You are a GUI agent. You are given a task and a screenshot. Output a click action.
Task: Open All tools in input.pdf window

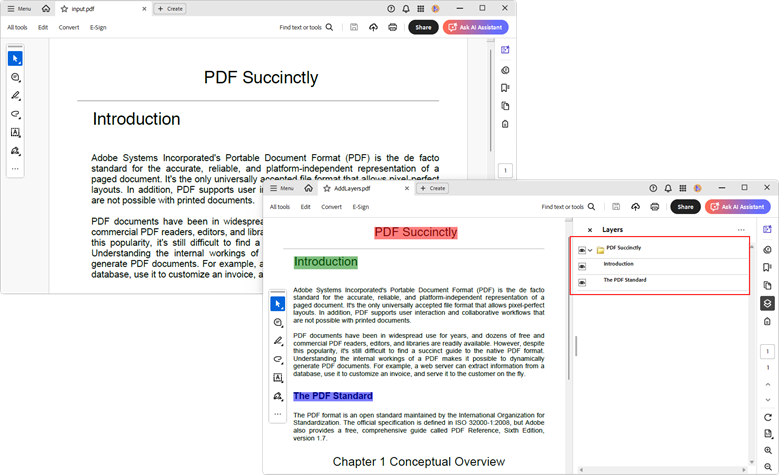pos(17,27)
